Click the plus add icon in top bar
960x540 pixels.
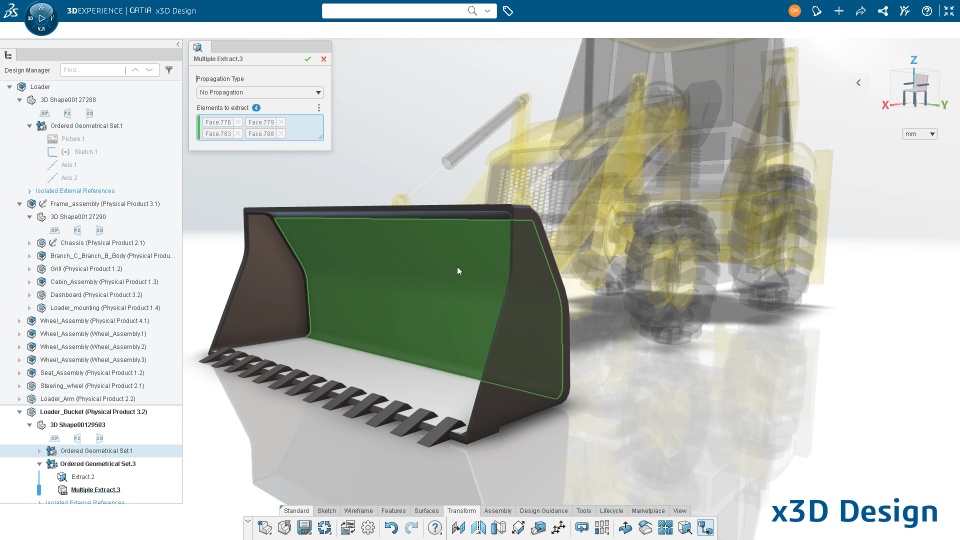pos(838,11)
